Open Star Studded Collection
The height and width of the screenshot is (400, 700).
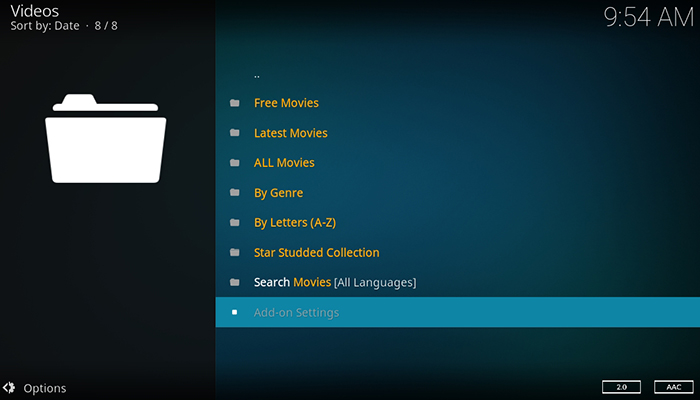coord(458,252)
